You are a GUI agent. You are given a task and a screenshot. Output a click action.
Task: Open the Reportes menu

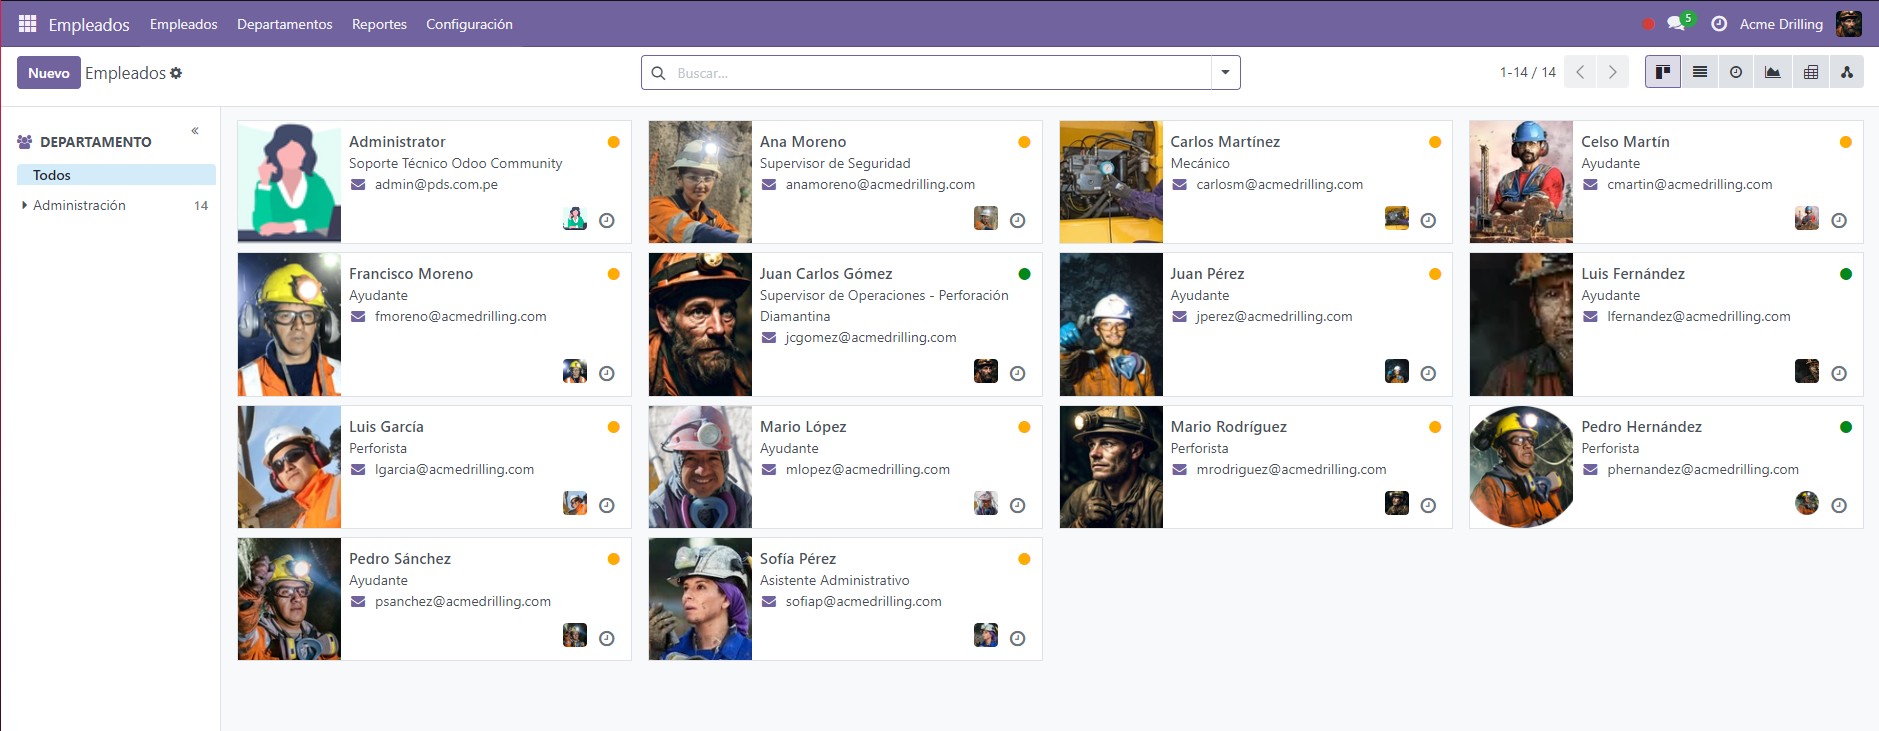point(379,24)
